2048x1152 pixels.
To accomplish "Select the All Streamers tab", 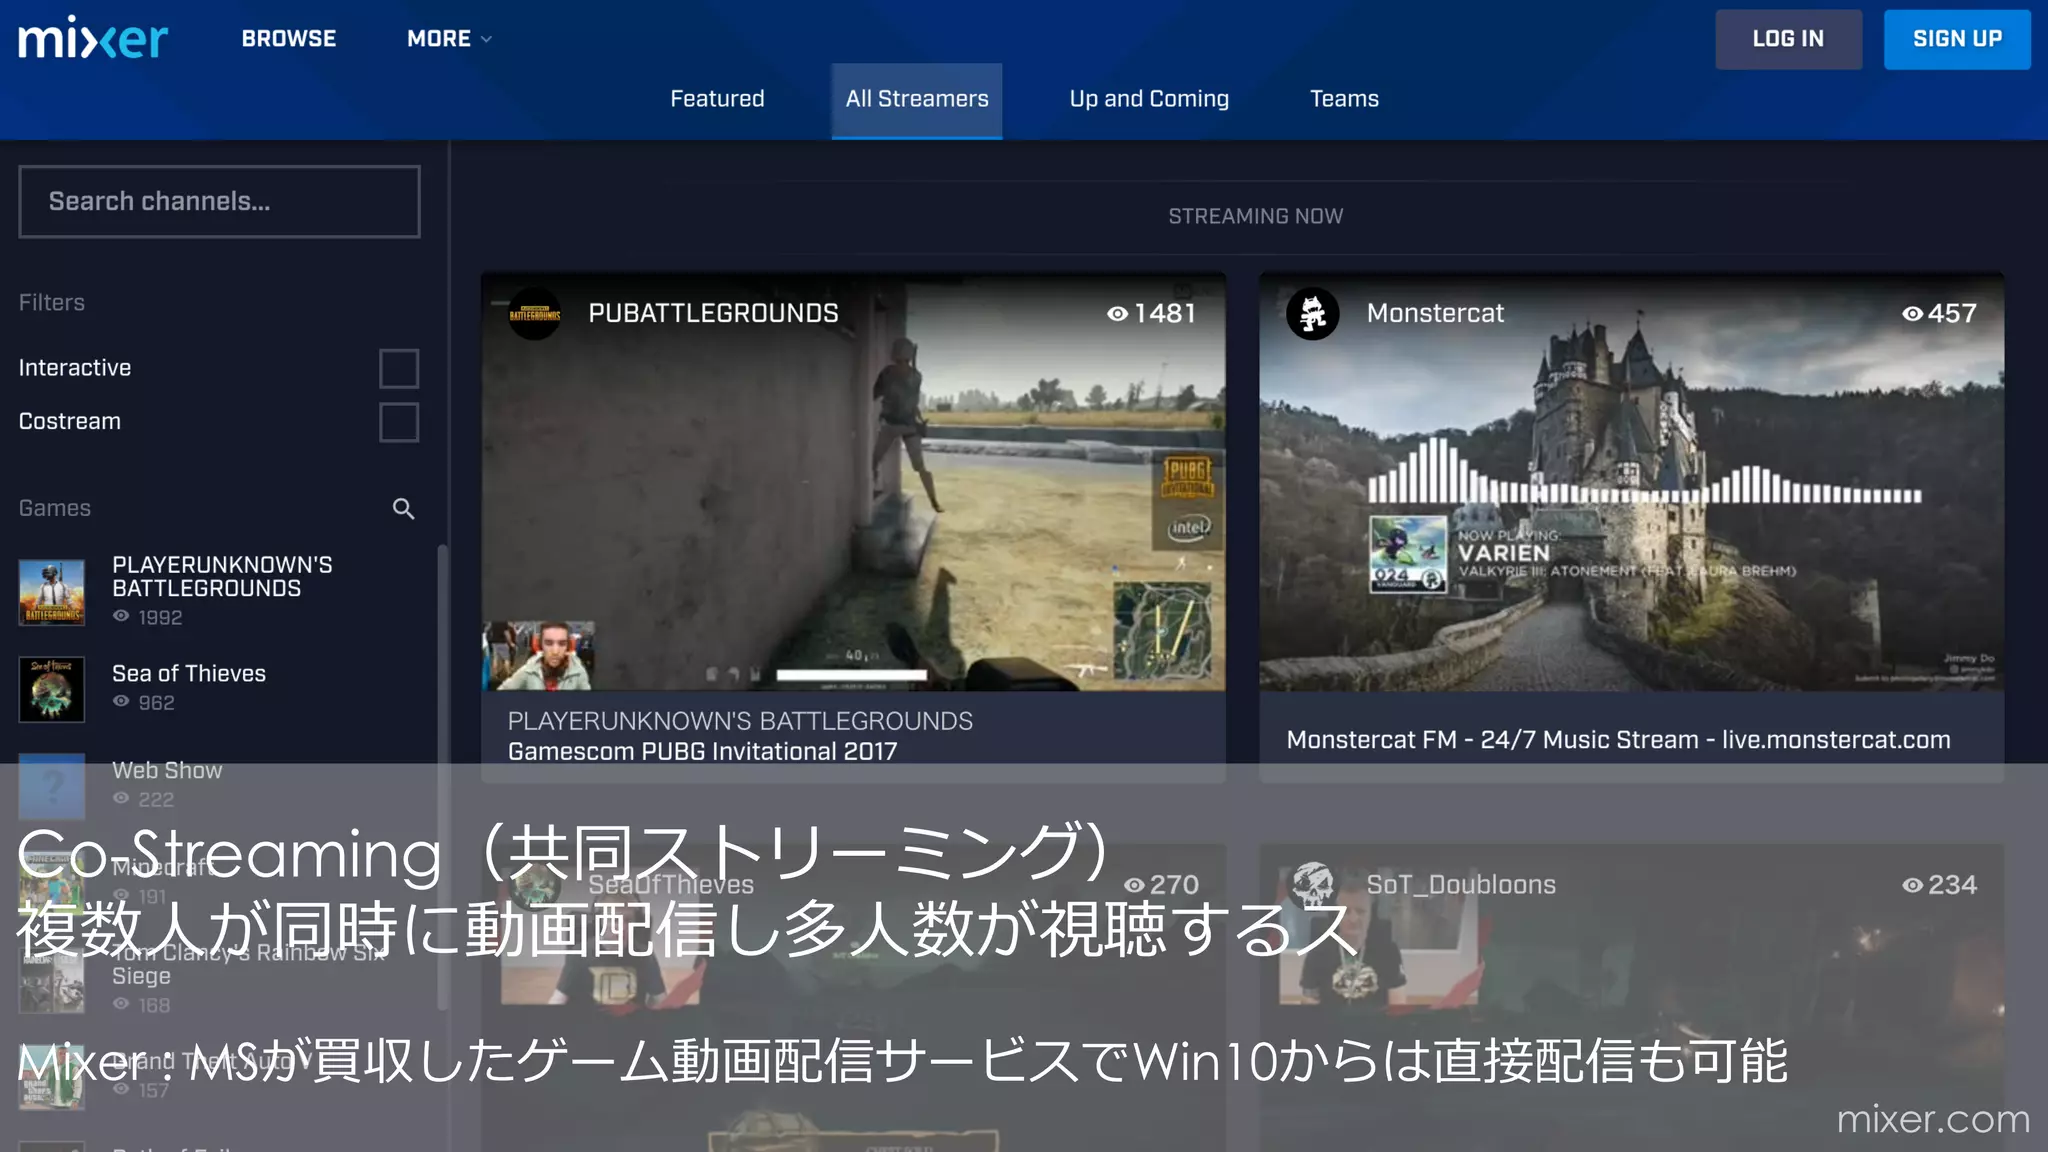I will [x=917, y=99].
